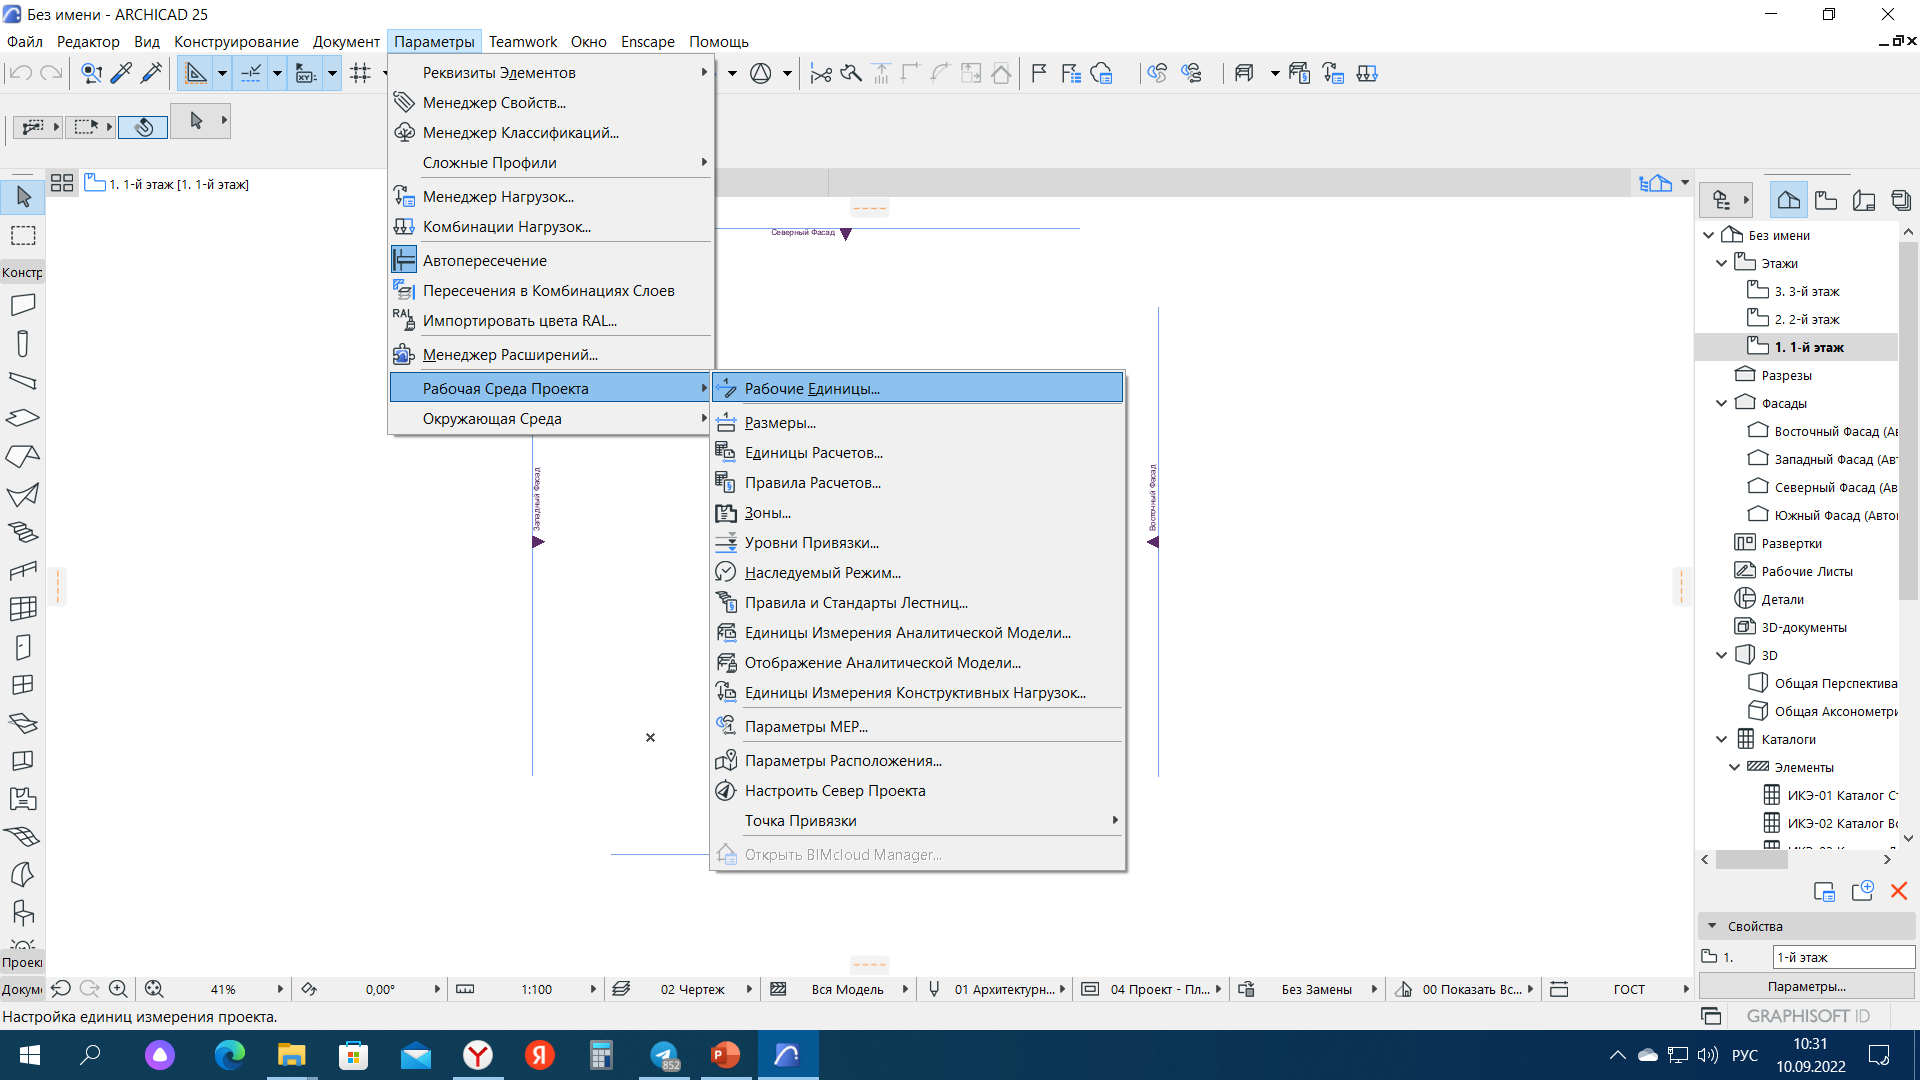Click the floor name field 1-й этаж
This screenshot has height=1080, width=1920.
click(x=1842, y=957)
